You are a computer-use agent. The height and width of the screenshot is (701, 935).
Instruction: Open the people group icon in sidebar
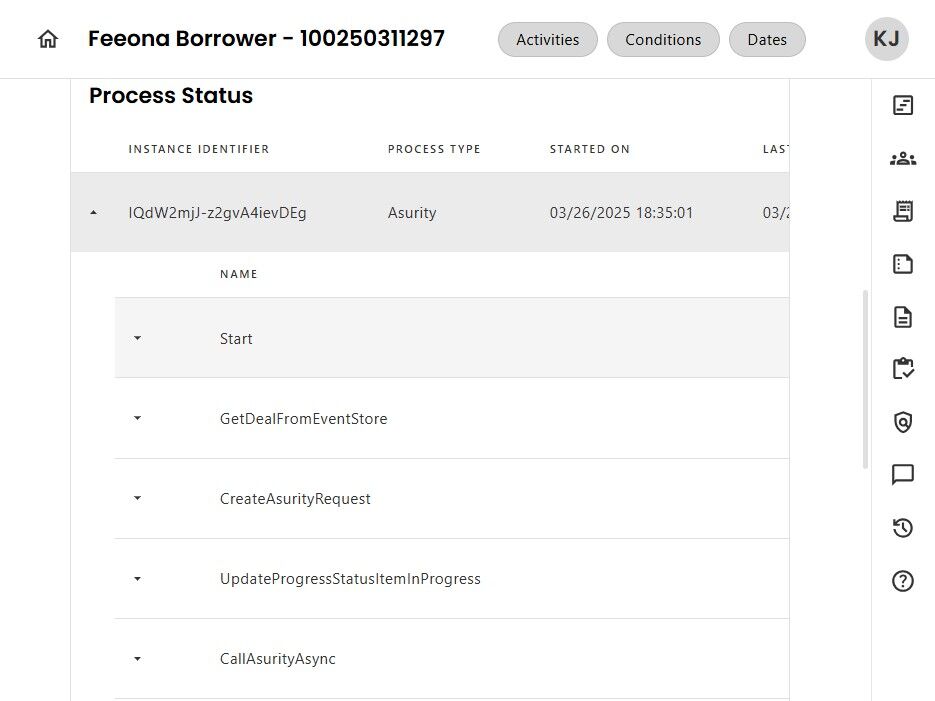pyautogui.click(x=903, y=159)
